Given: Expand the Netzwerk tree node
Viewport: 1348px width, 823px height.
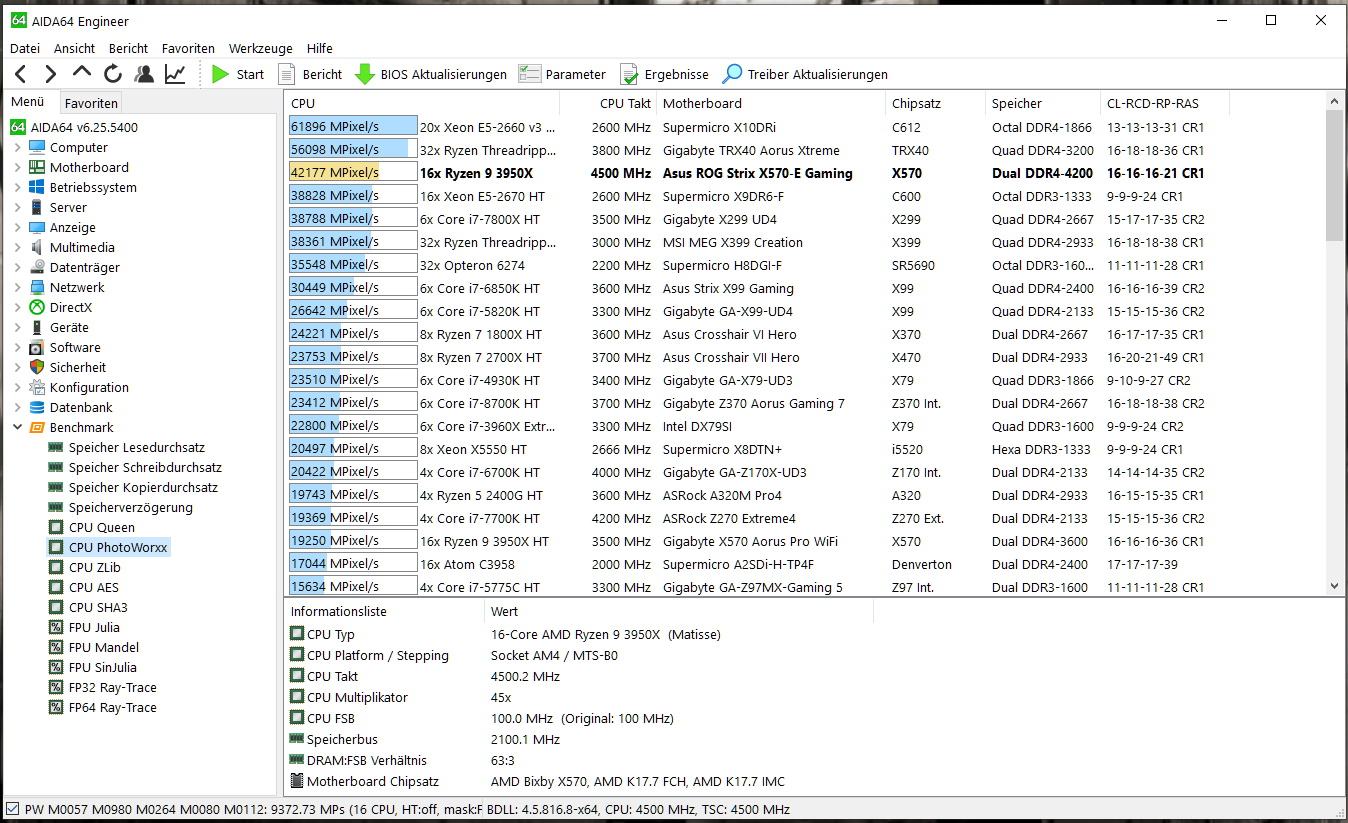Looking at the screenshot, I should pos(17,287).
